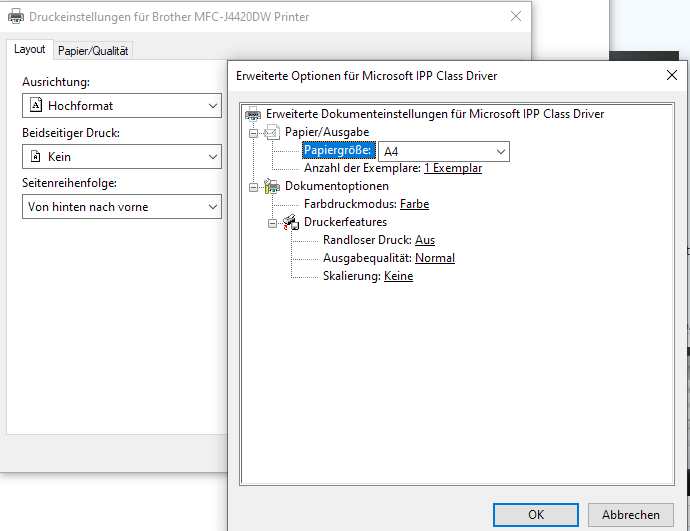Open the Seitenreihenfolge dropdown
Screen dimensions: 690x531
[x=122, y=207]
